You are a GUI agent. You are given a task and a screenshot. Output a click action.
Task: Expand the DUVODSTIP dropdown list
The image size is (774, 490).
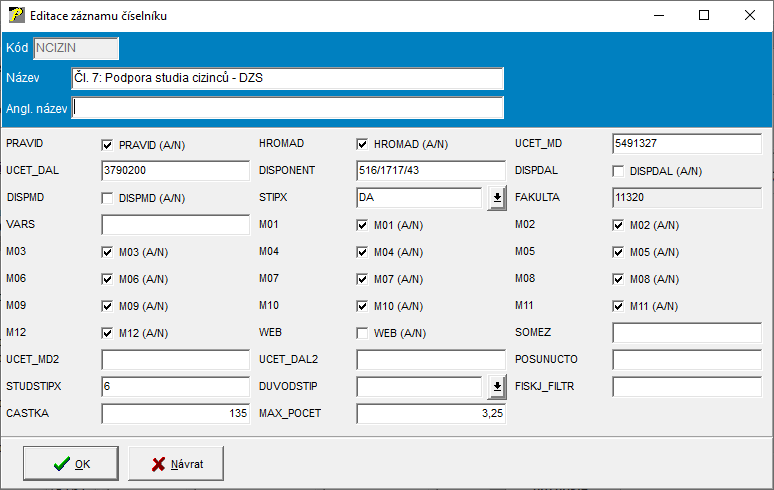[x=496, y=387]
